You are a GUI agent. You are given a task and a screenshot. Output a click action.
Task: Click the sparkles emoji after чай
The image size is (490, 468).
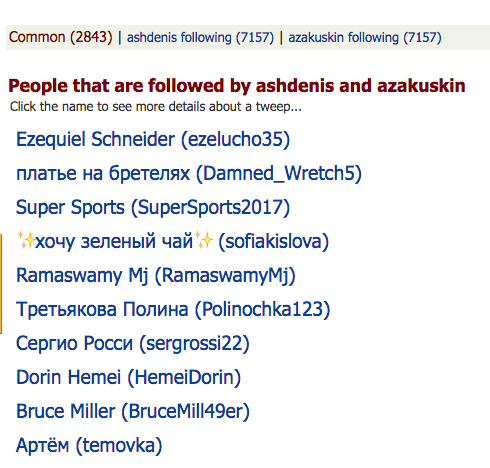[x=204, y=240]
